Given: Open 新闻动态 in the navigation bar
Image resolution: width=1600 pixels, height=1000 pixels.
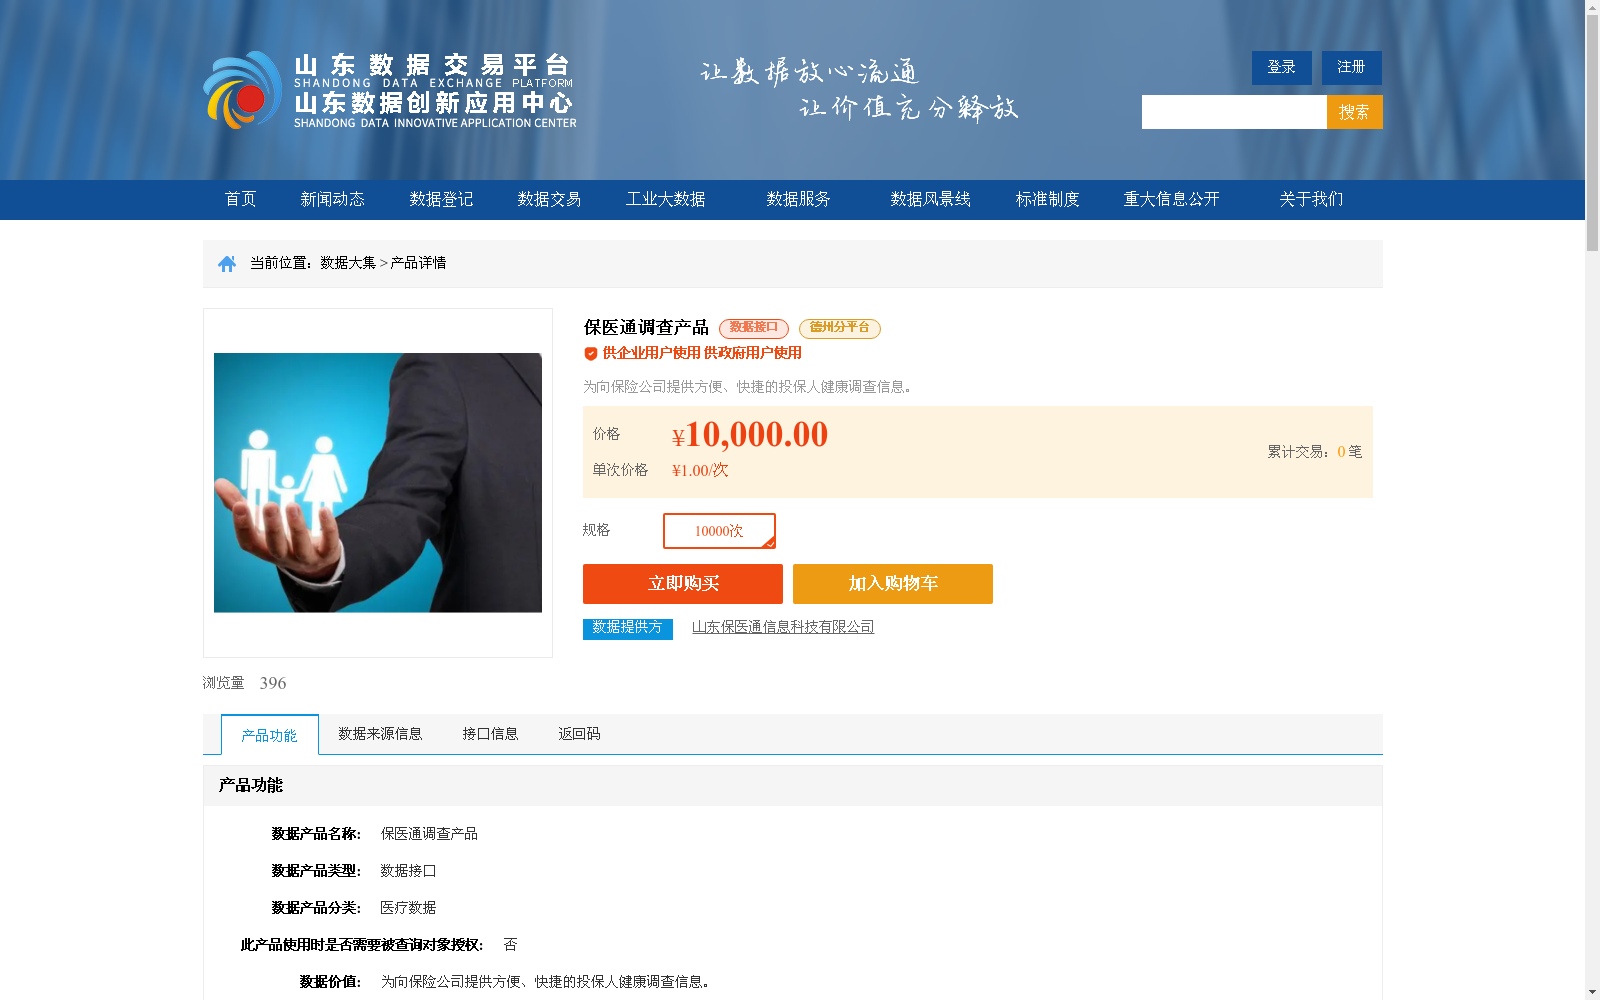Looking at the screenshot, I should [332, 199].
